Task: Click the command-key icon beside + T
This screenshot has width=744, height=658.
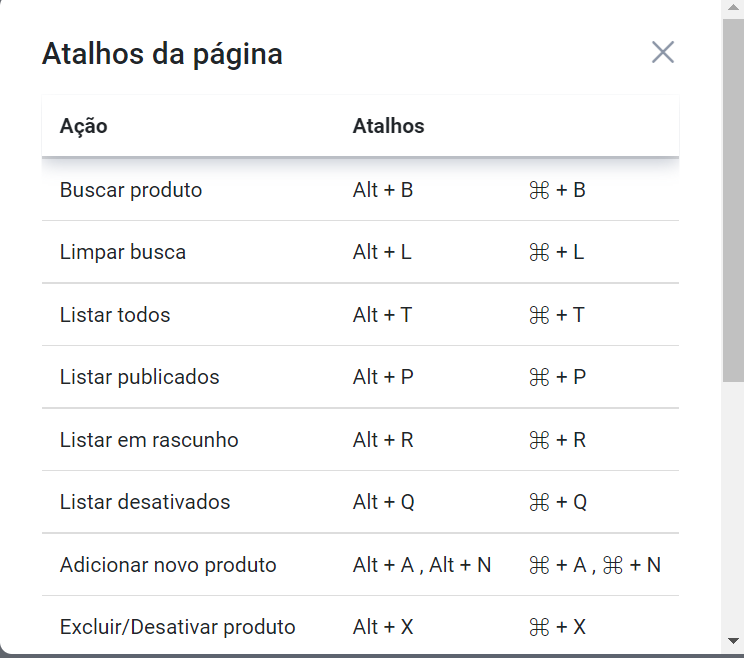Action: pos(539,315)
